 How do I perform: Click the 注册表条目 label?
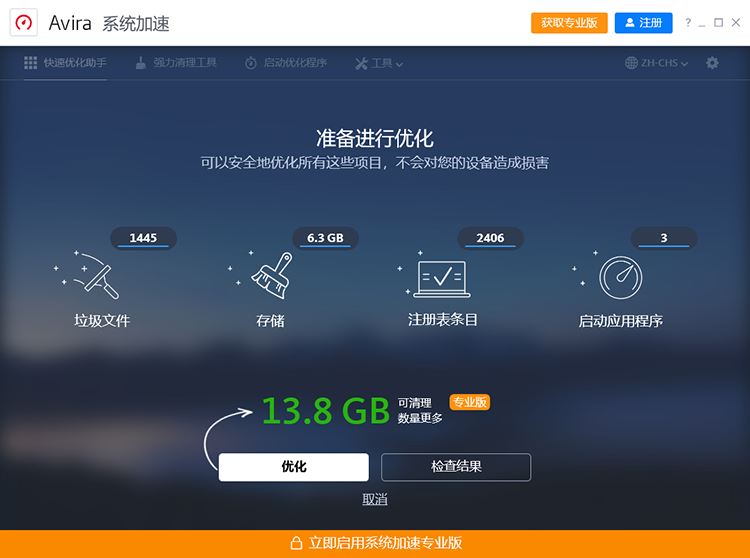pyautogui.click(x=442, y=319)
